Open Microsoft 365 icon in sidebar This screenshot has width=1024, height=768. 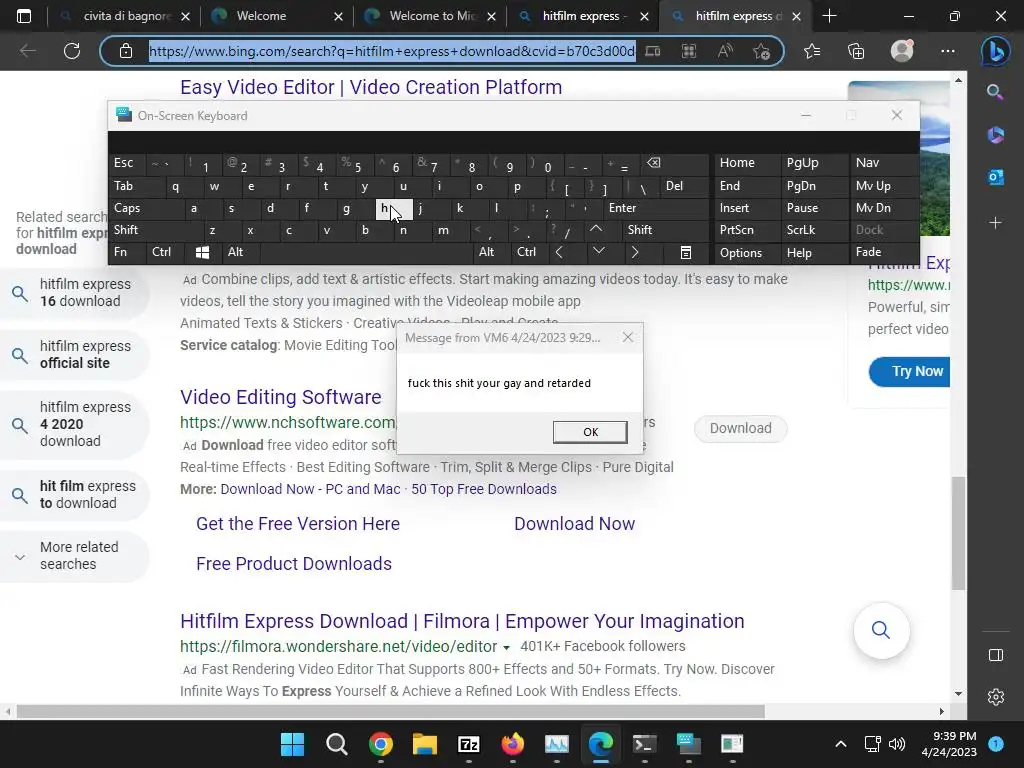995,135
